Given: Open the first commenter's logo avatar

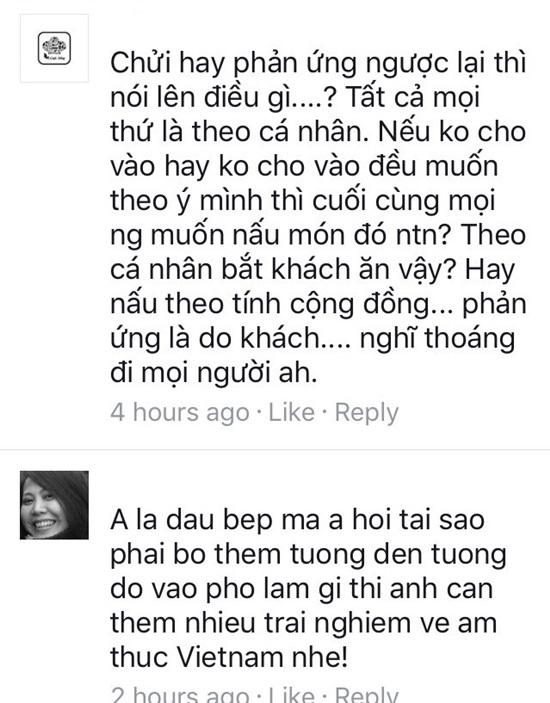Looking at the screenshot, I should pos(54,48).
